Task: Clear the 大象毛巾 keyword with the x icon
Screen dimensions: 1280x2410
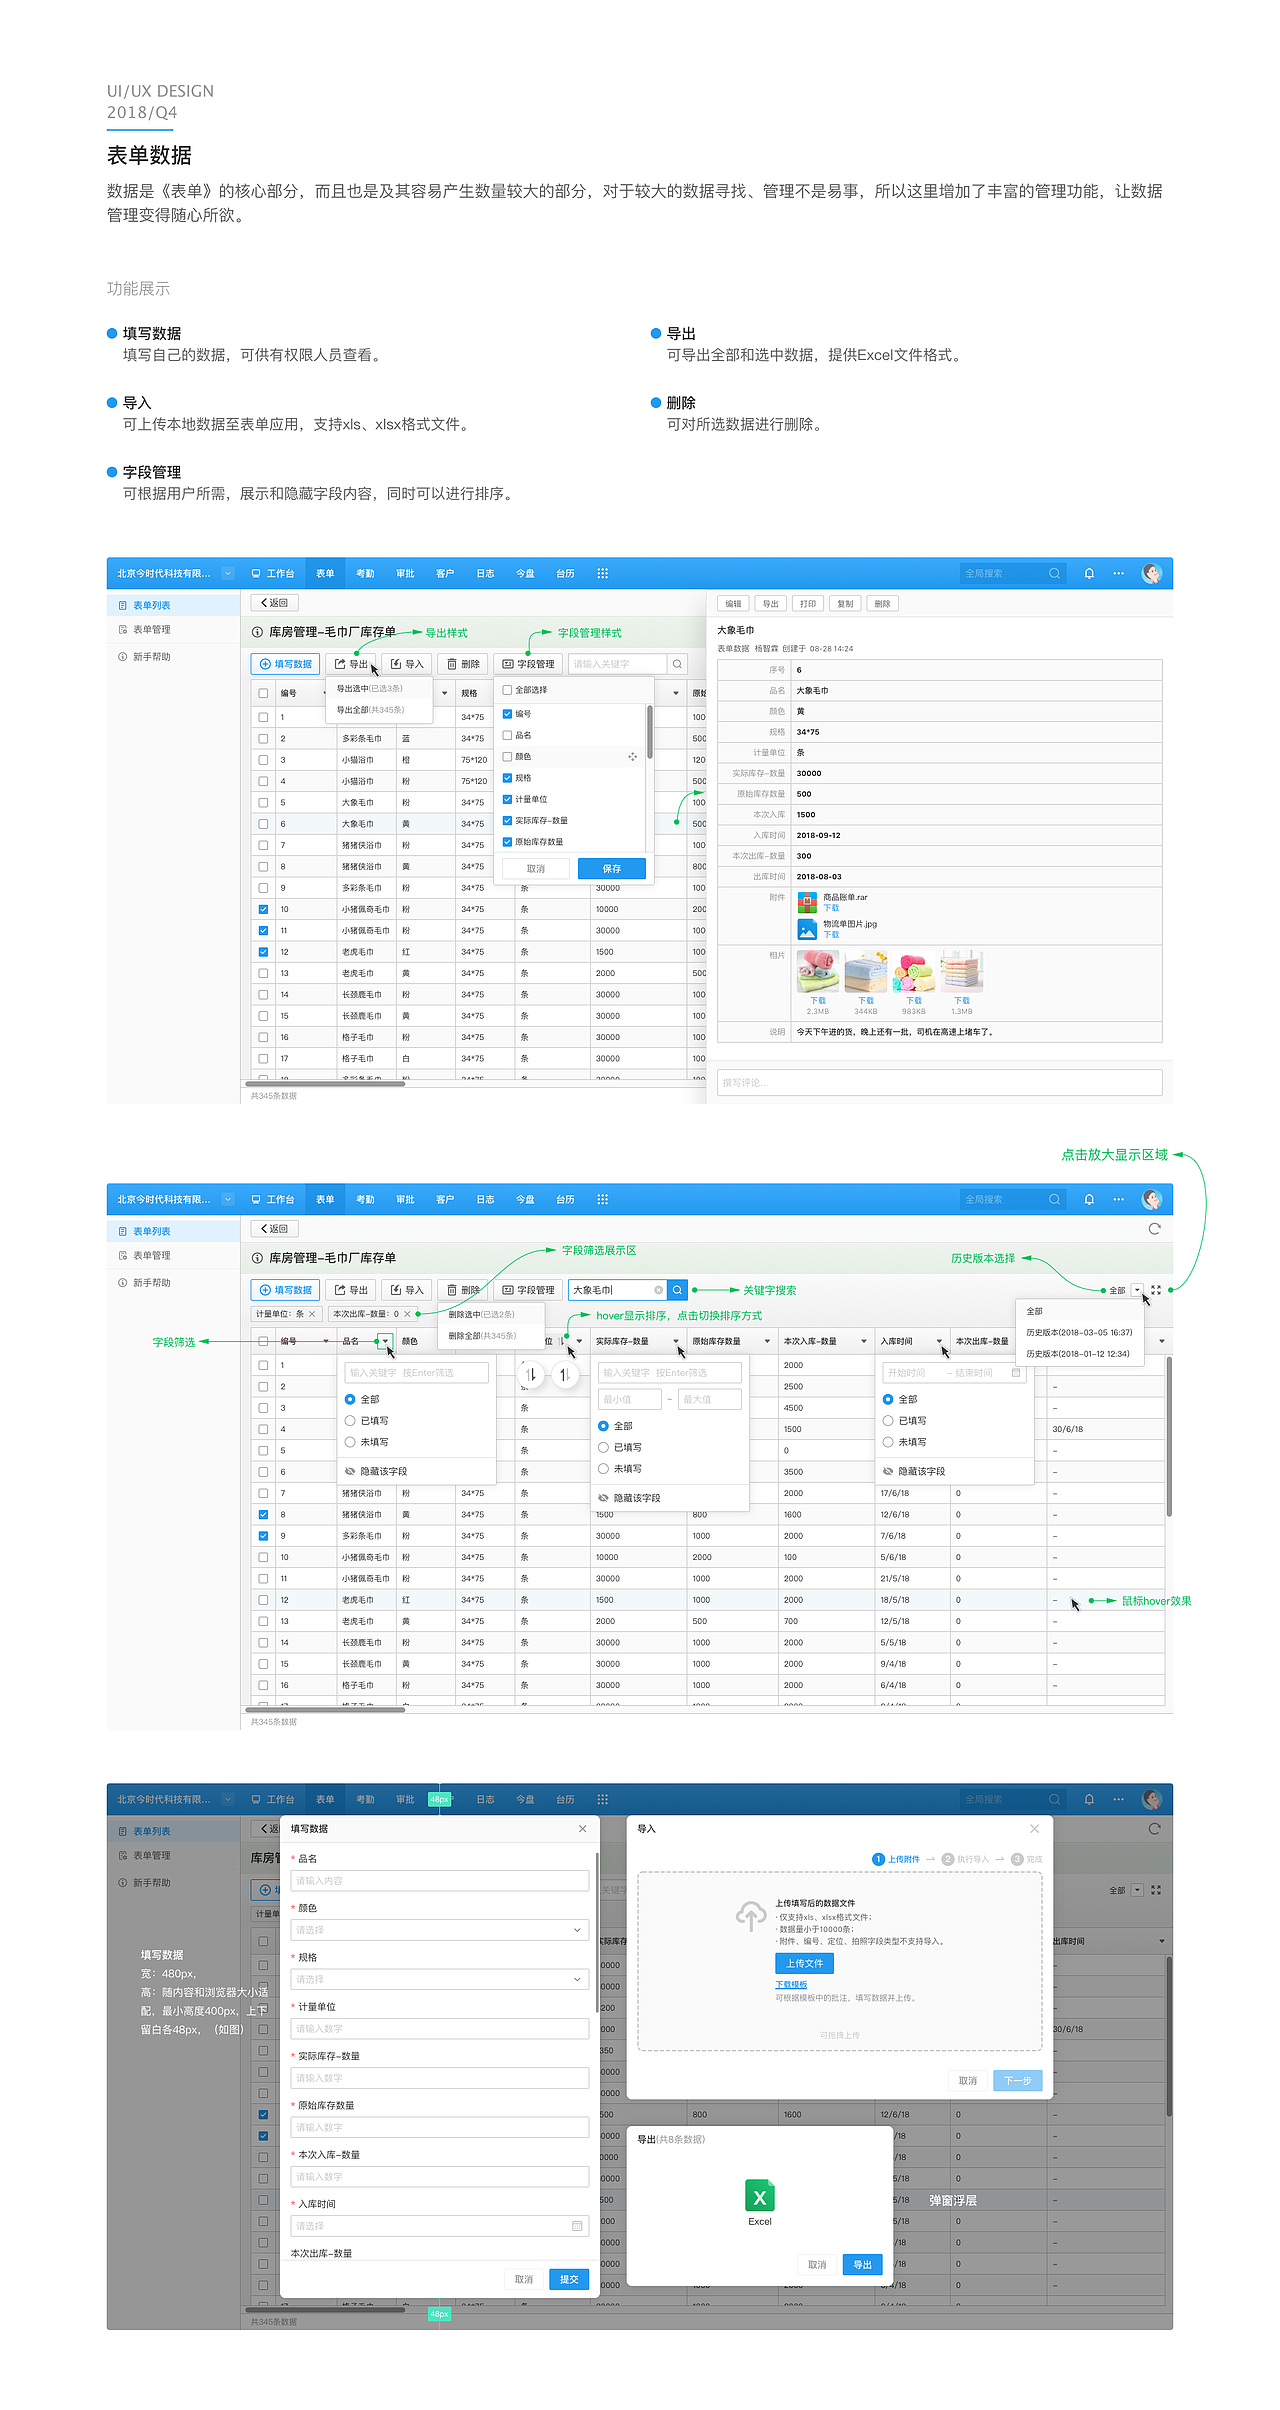Action: (x=658, y=1290)
